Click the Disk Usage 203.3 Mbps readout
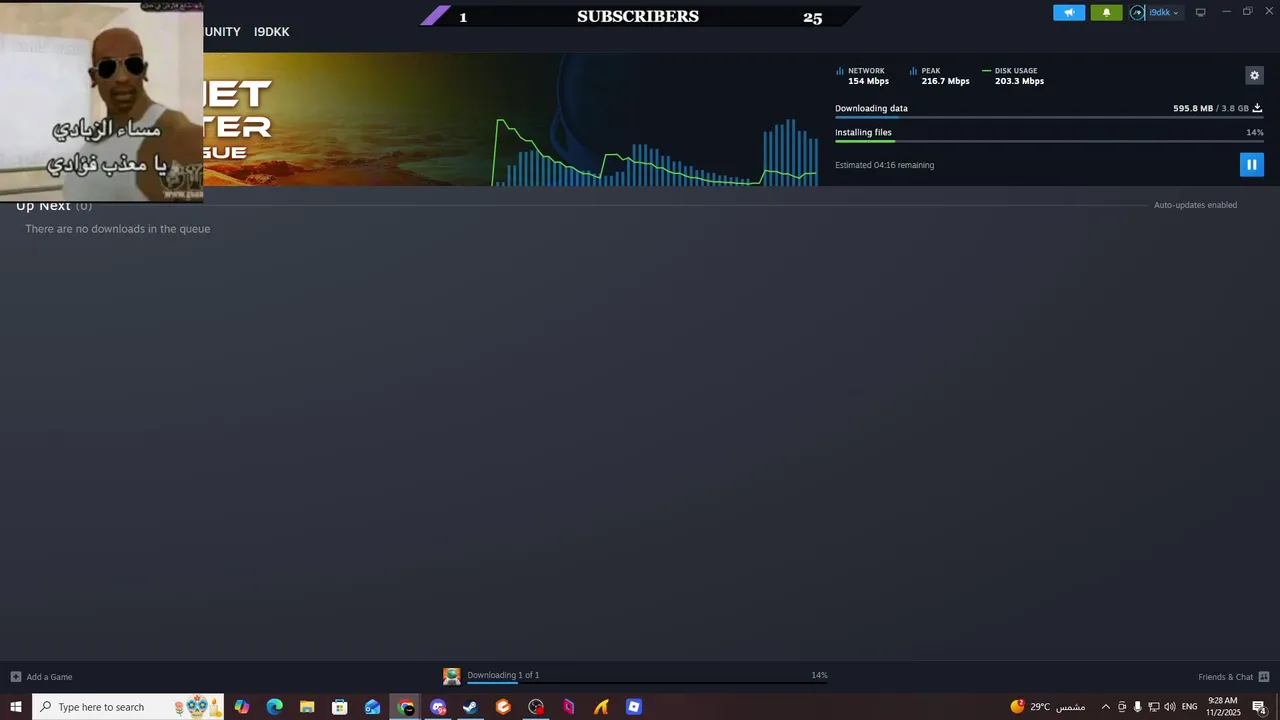 1014,76
